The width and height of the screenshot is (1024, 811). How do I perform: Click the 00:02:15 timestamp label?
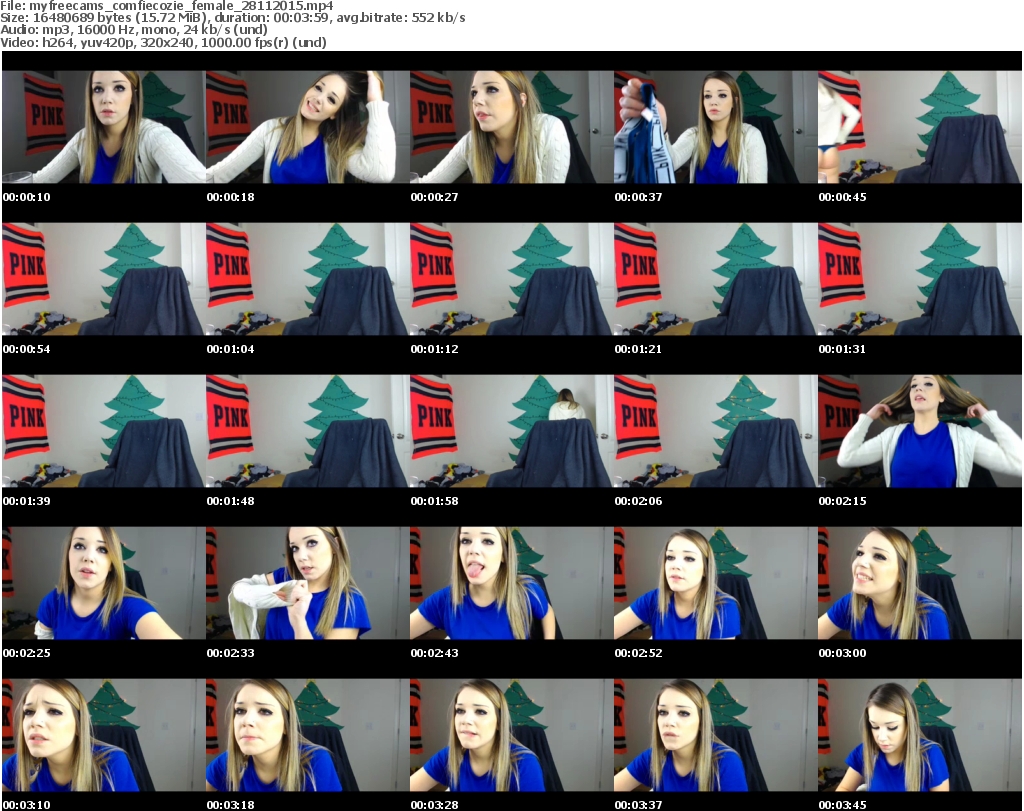click(842, 501)
